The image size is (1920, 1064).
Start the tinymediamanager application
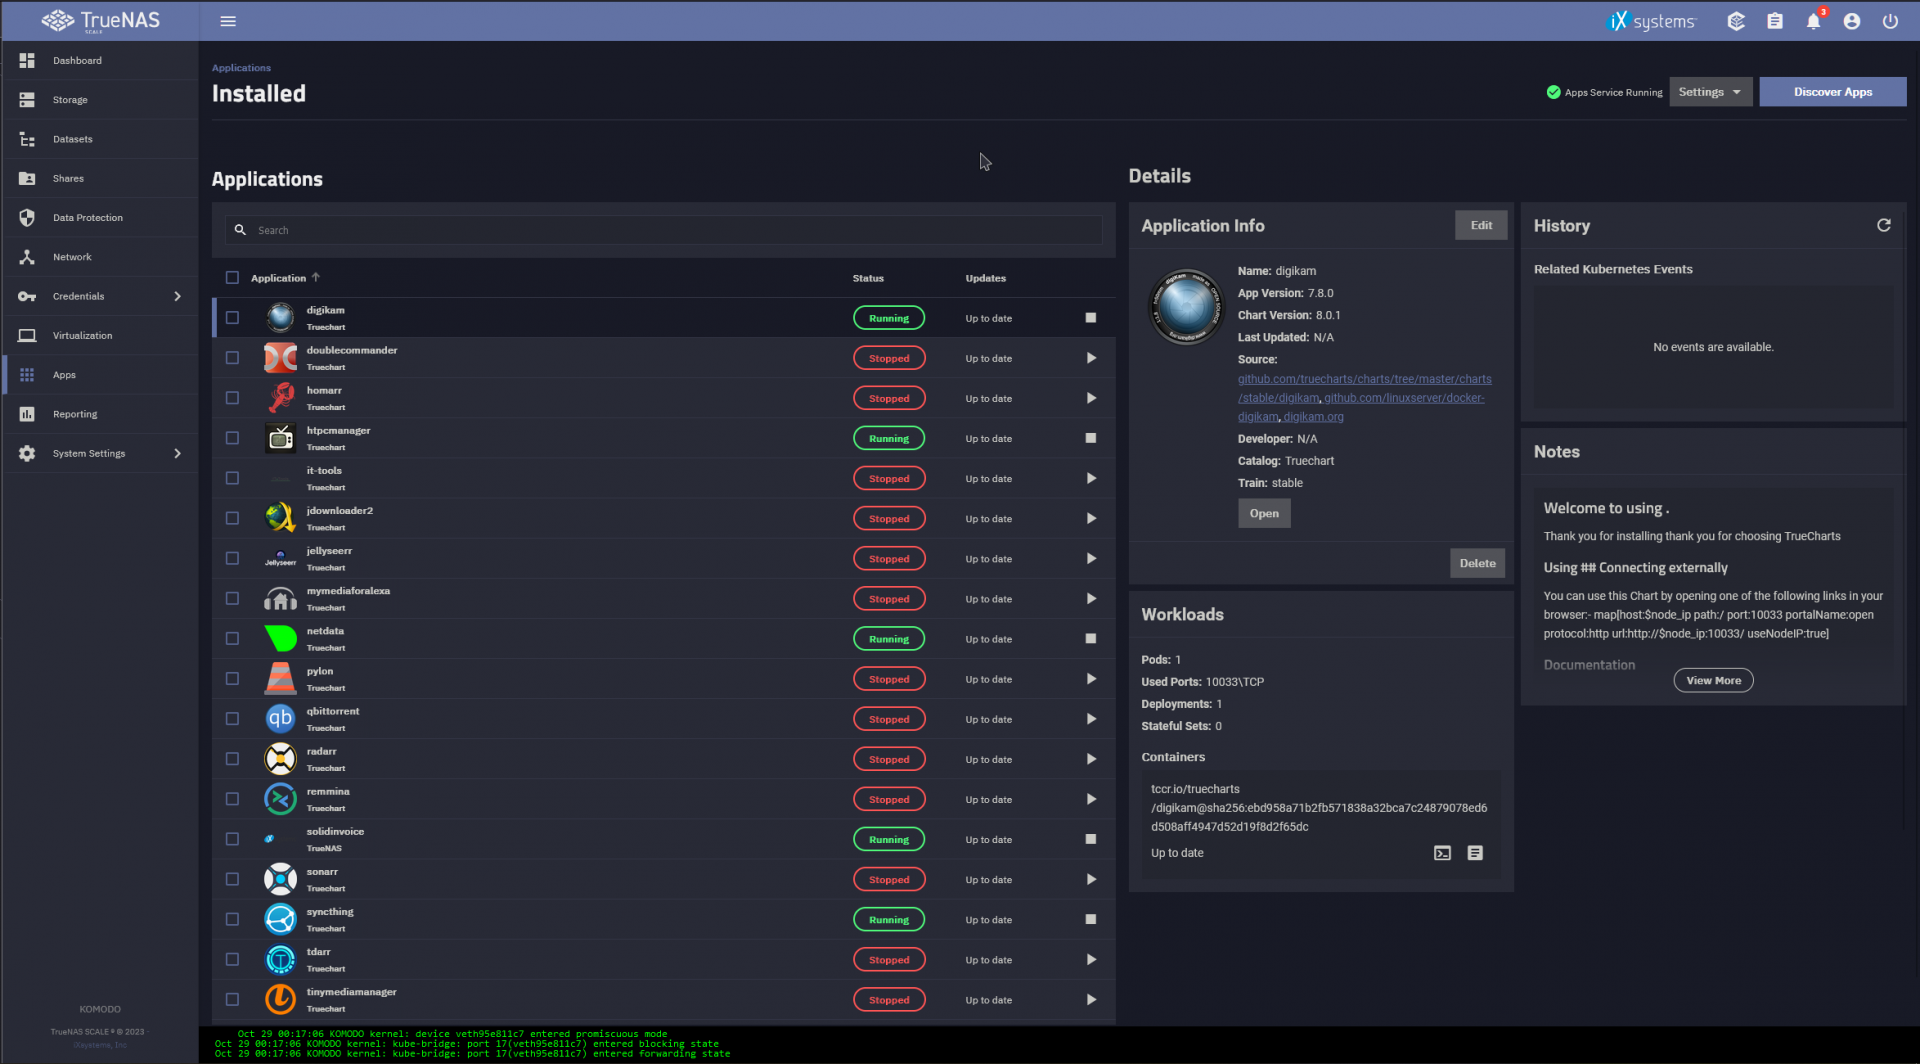pyautogui.click(x=1091, y=999)
